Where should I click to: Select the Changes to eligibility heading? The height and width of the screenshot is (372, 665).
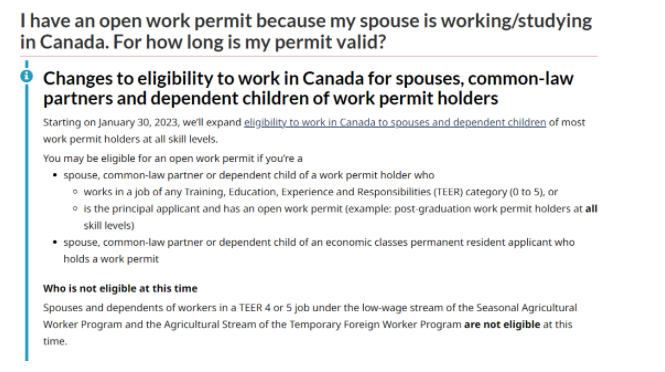tap(308, 88)
